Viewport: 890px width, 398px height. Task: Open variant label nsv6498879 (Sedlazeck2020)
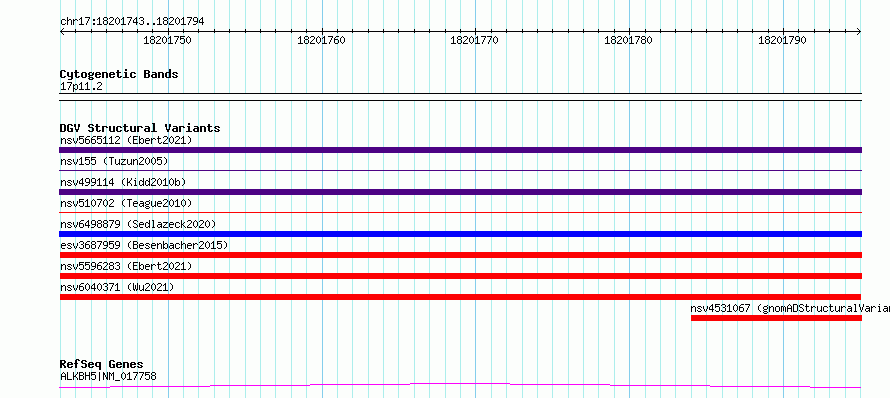point(138,224)
